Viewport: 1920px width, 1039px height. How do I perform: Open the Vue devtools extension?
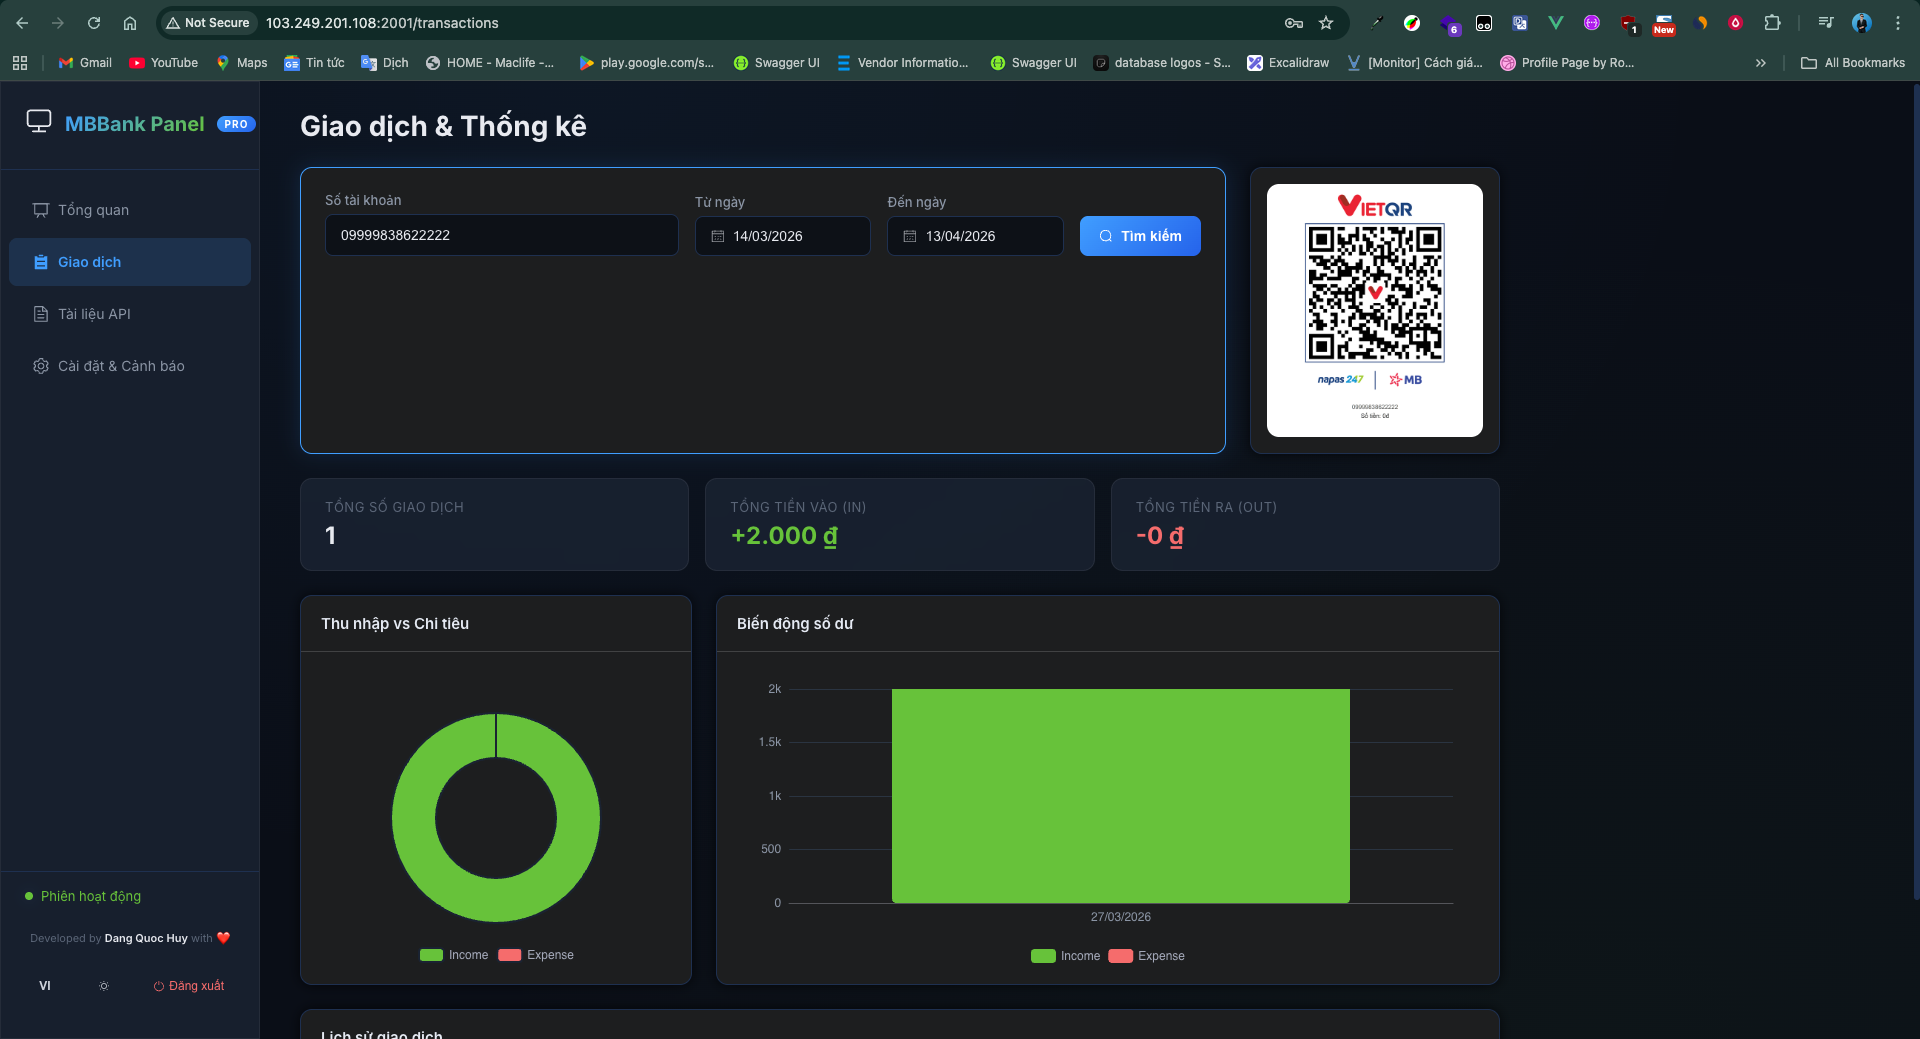tap(1556, 23)
